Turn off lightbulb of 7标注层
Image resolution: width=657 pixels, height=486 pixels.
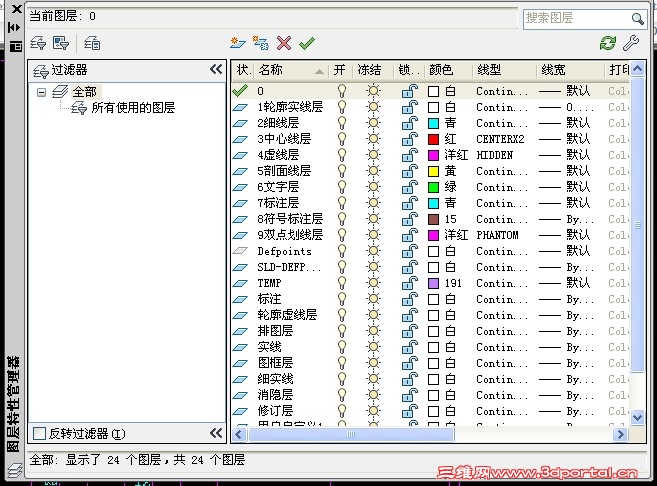(342, 203)
